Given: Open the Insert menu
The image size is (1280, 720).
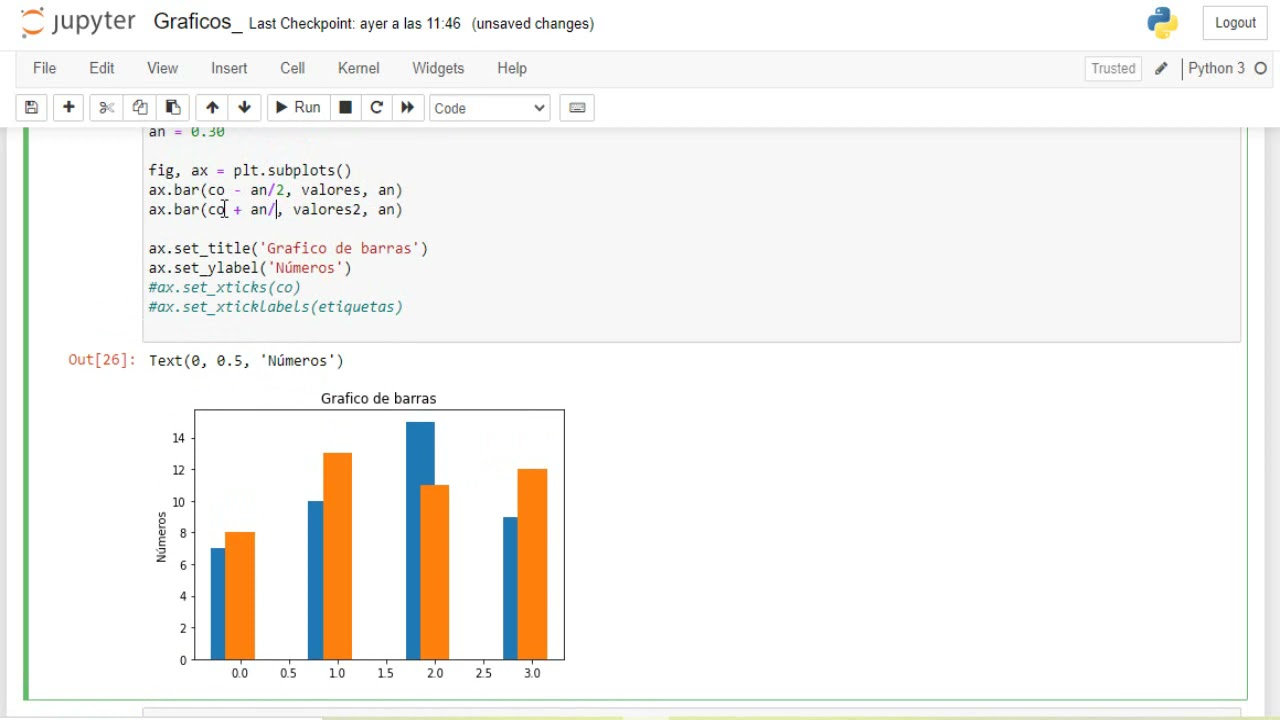Looking at the screenshot, I should point(229,68).
